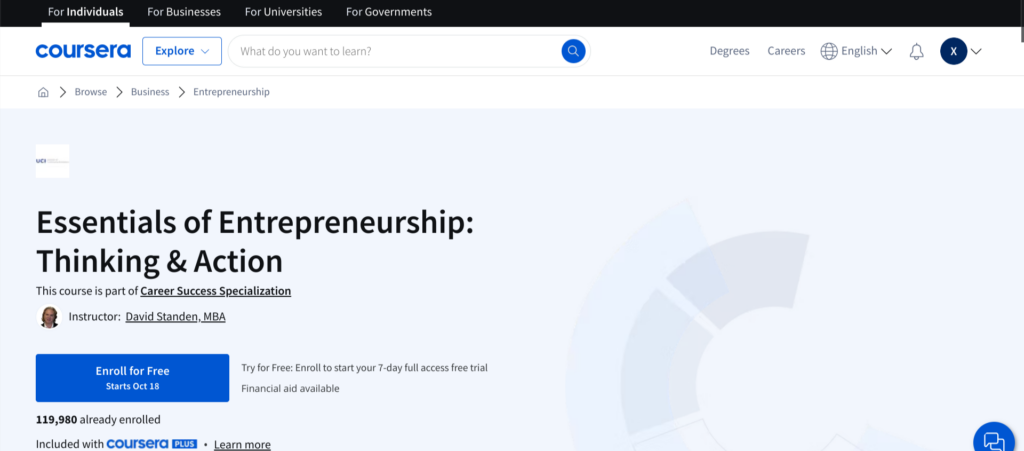The image size is (1024, 451).
Task: Focus the 'What do you want to learn?' field
Action: coord(395,51)
